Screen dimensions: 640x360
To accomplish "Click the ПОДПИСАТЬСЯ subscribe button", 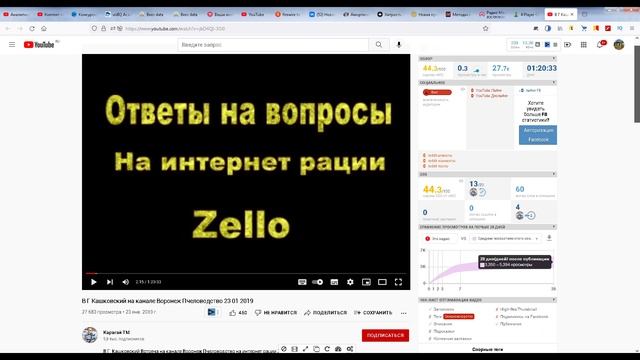I will 385,336.
